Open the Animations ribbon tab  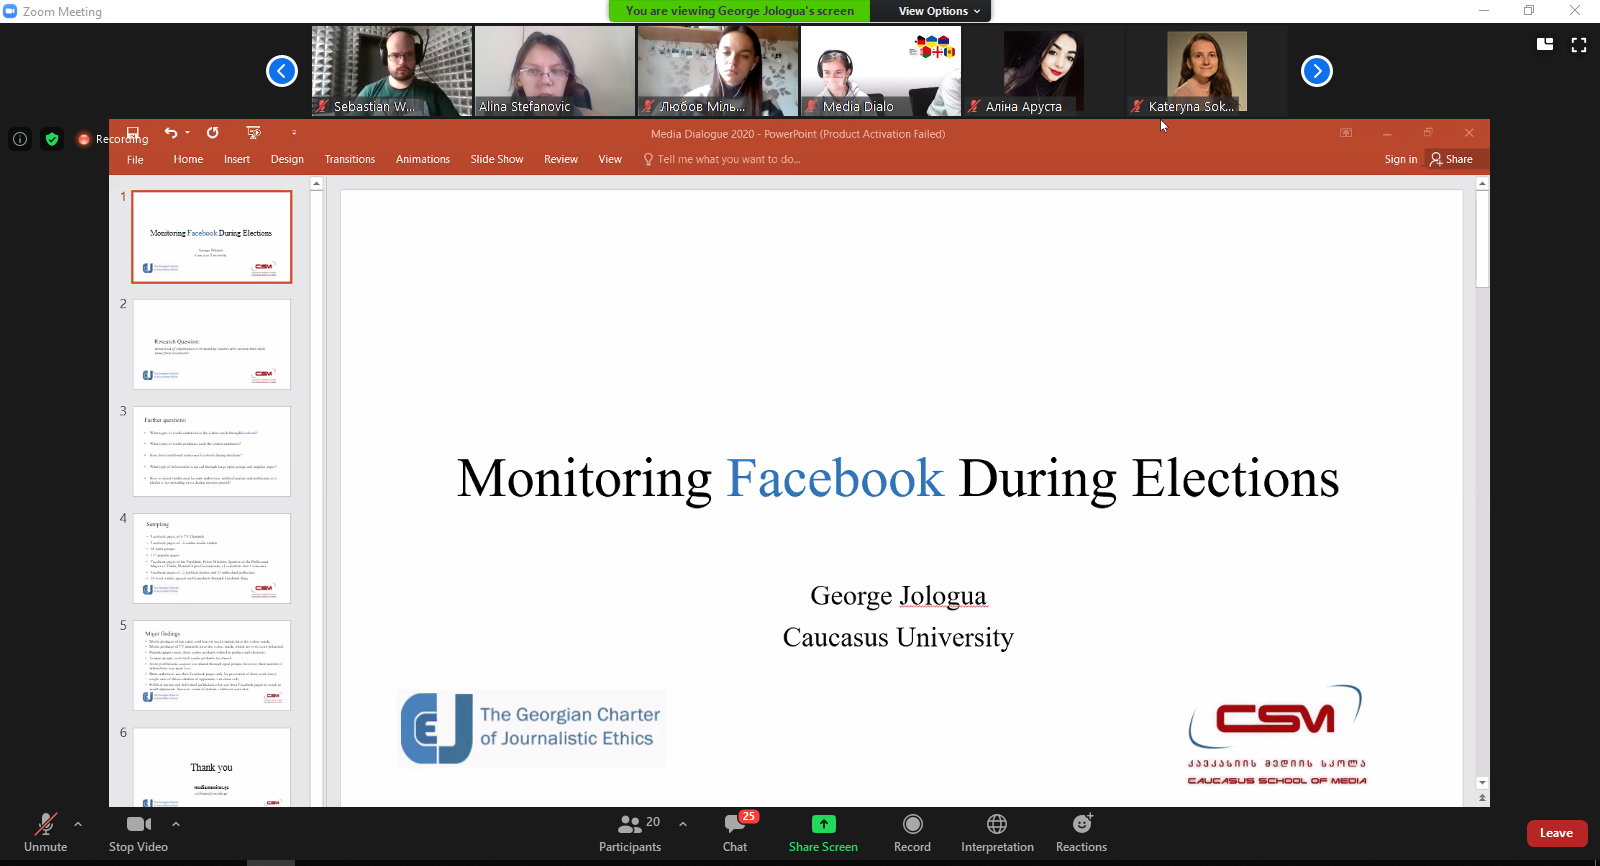(x=423, y=159)
